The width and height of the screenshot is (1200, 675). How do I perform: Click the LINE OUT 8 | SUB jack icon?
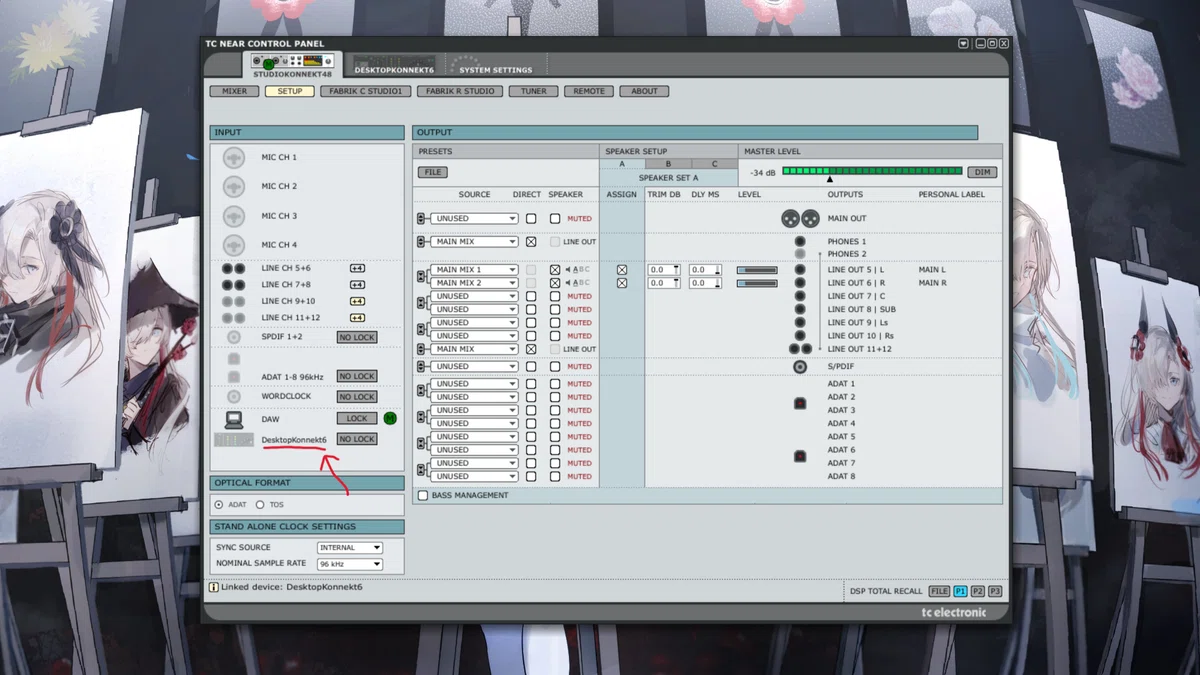pyautogui.click(x=800, y=309)
